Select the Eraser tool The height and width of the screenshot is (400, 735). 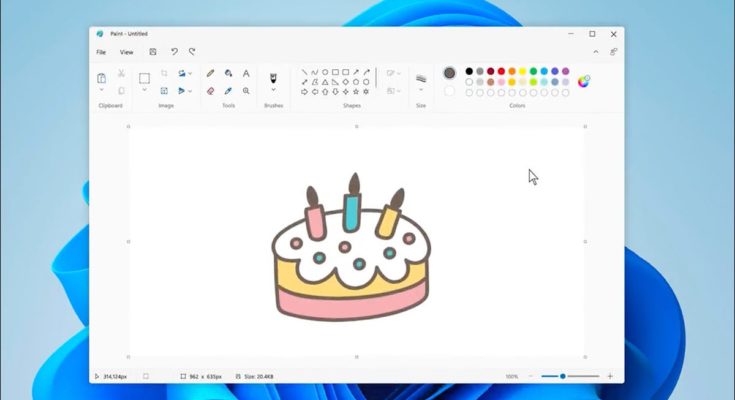[210, 91]
